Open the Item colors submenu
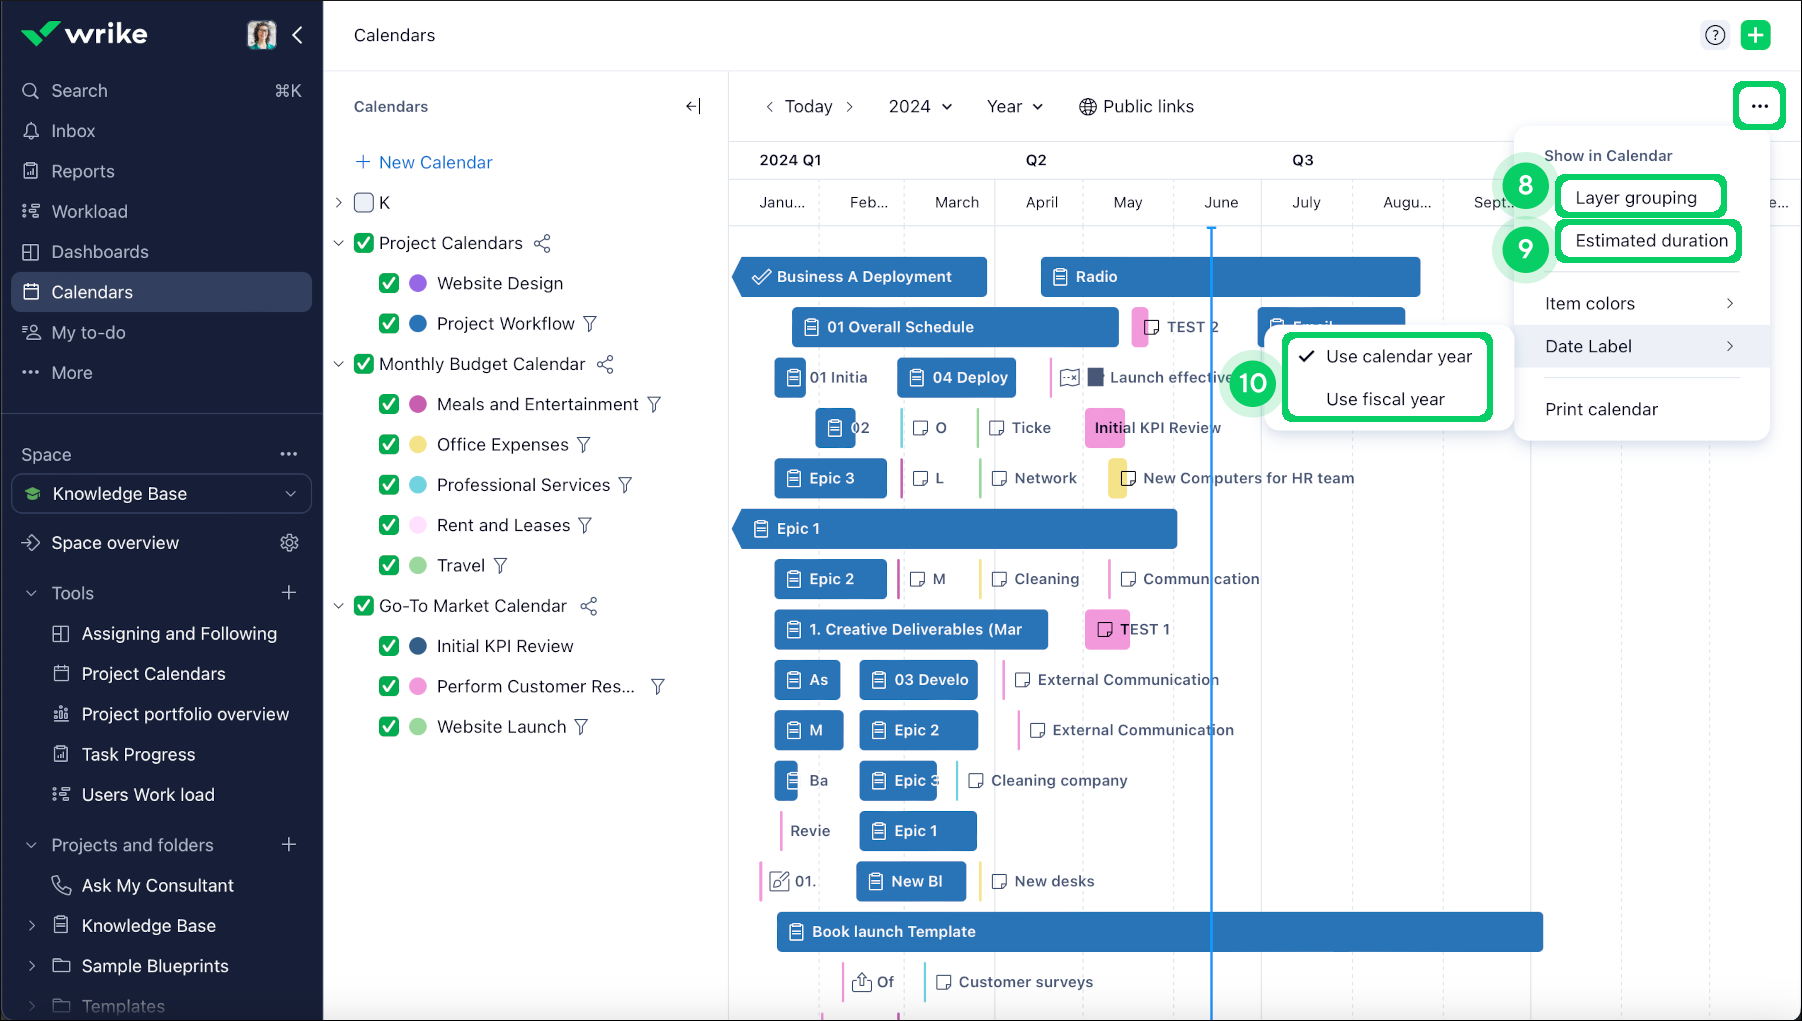Screen dimensions: 1802x1021 [x=1590, y=303]
